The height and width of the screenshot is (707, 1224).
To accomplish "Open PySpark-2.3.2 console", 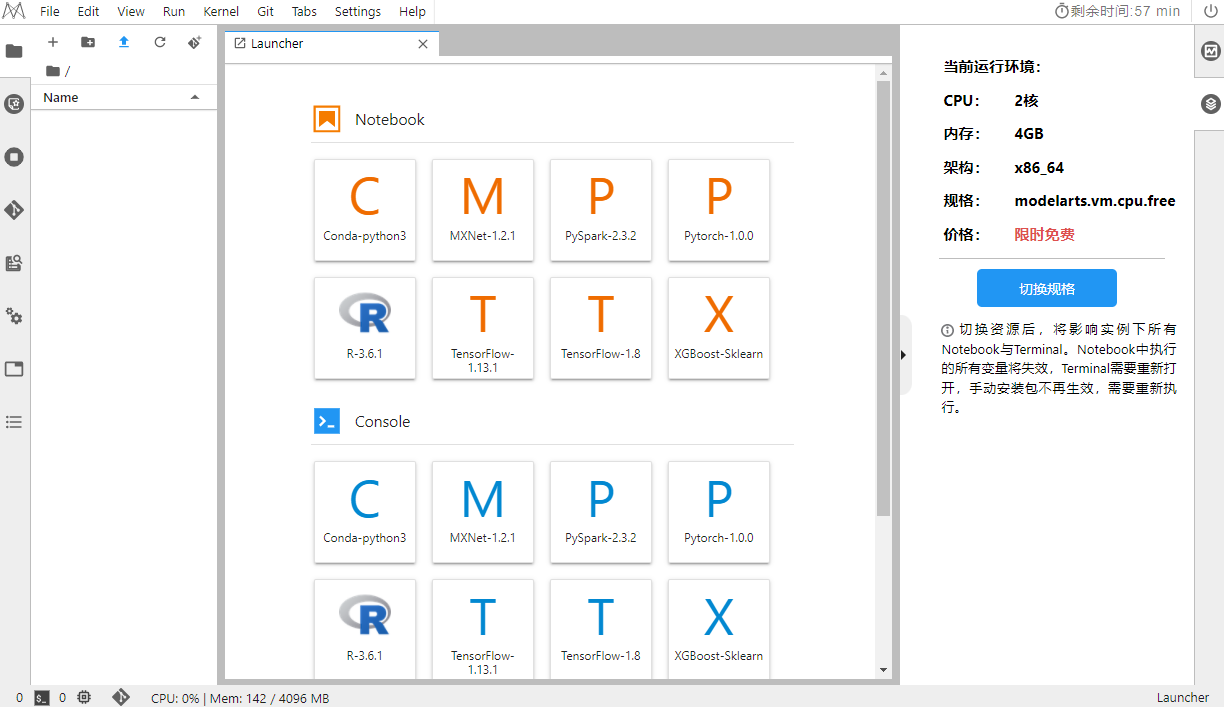I will 601,512.
